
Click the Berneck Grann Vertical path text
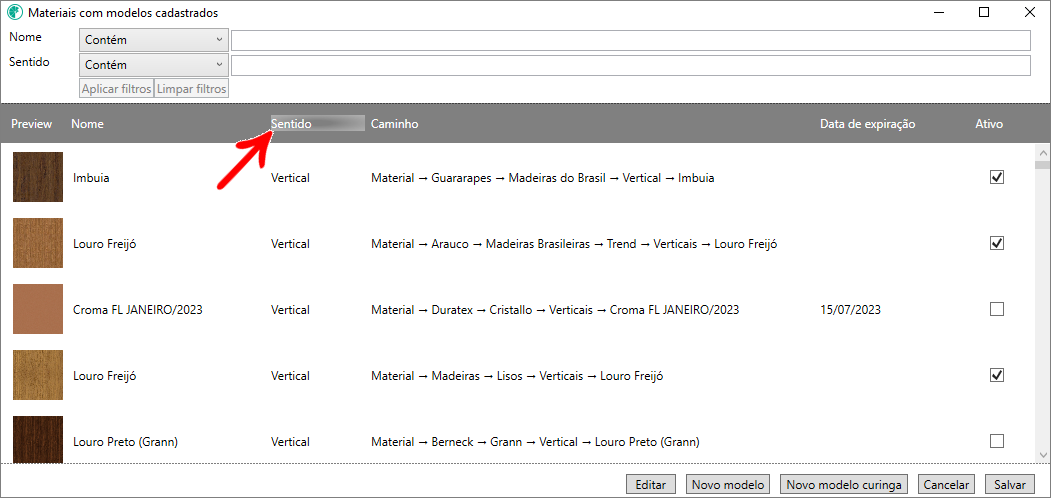535,442
